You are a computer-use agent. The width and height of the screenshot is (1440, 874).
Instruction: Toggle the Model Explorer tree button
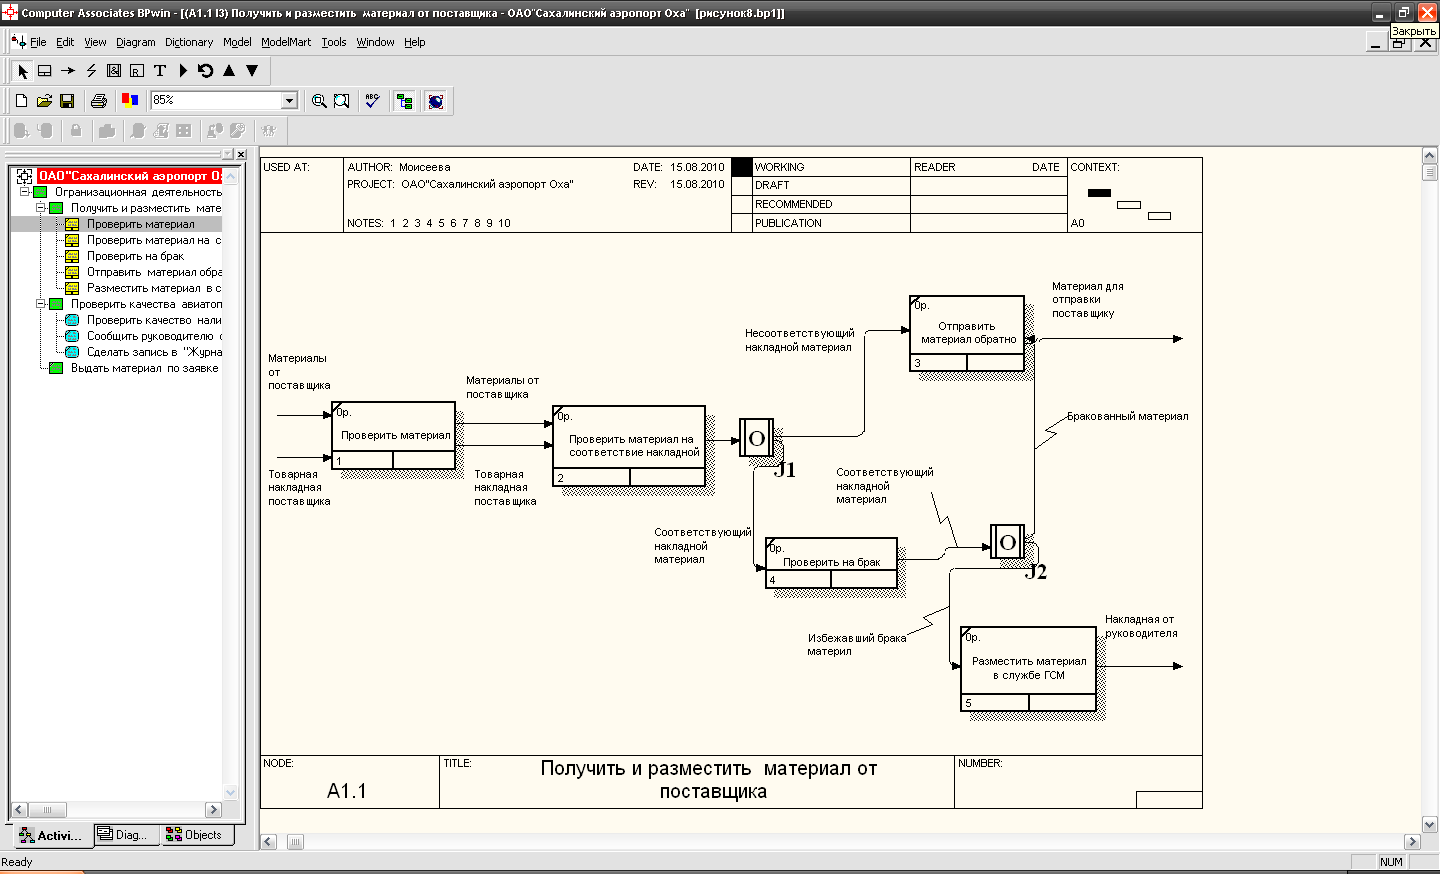pyautogui.click(x=404, y=101)
